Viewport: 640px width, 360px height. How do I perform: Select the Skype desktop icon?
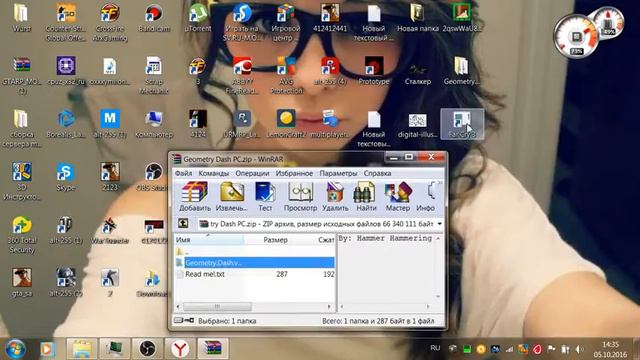click(x=65, y=177)
